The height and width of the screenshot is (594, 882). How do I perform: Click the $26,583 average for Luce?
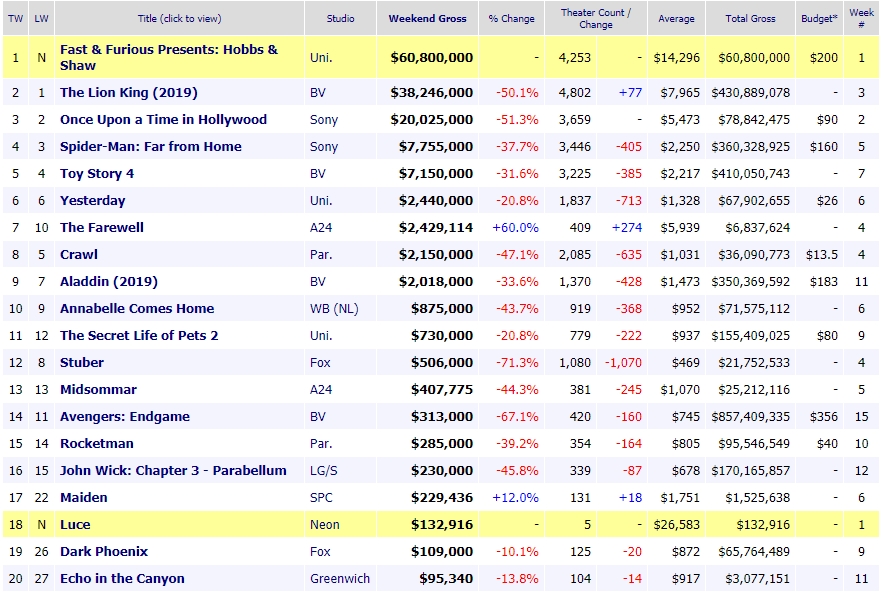677,525
